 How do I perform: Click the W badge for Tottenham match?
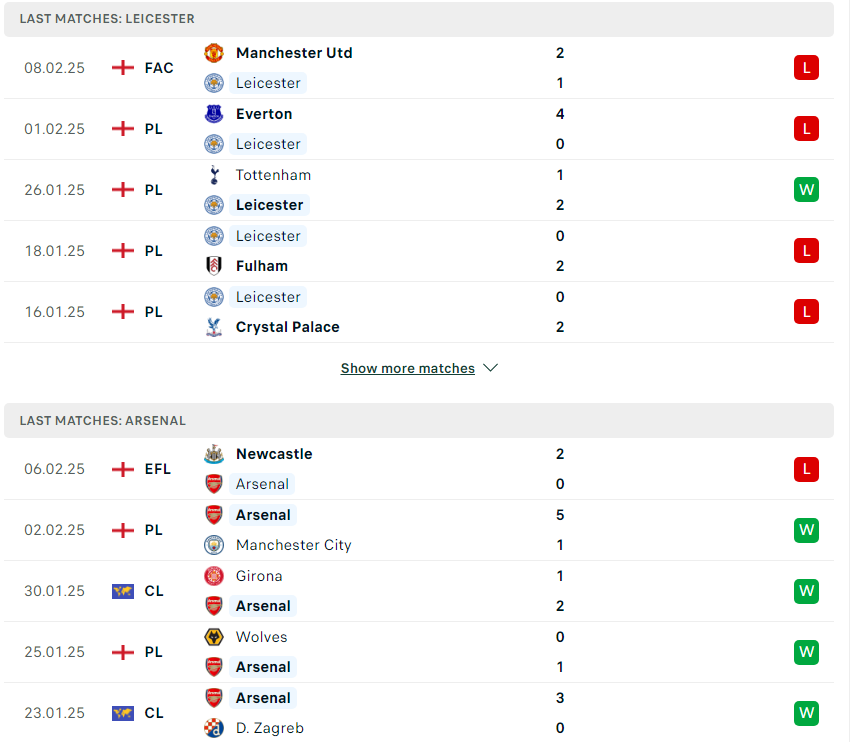tap(806, 190)
